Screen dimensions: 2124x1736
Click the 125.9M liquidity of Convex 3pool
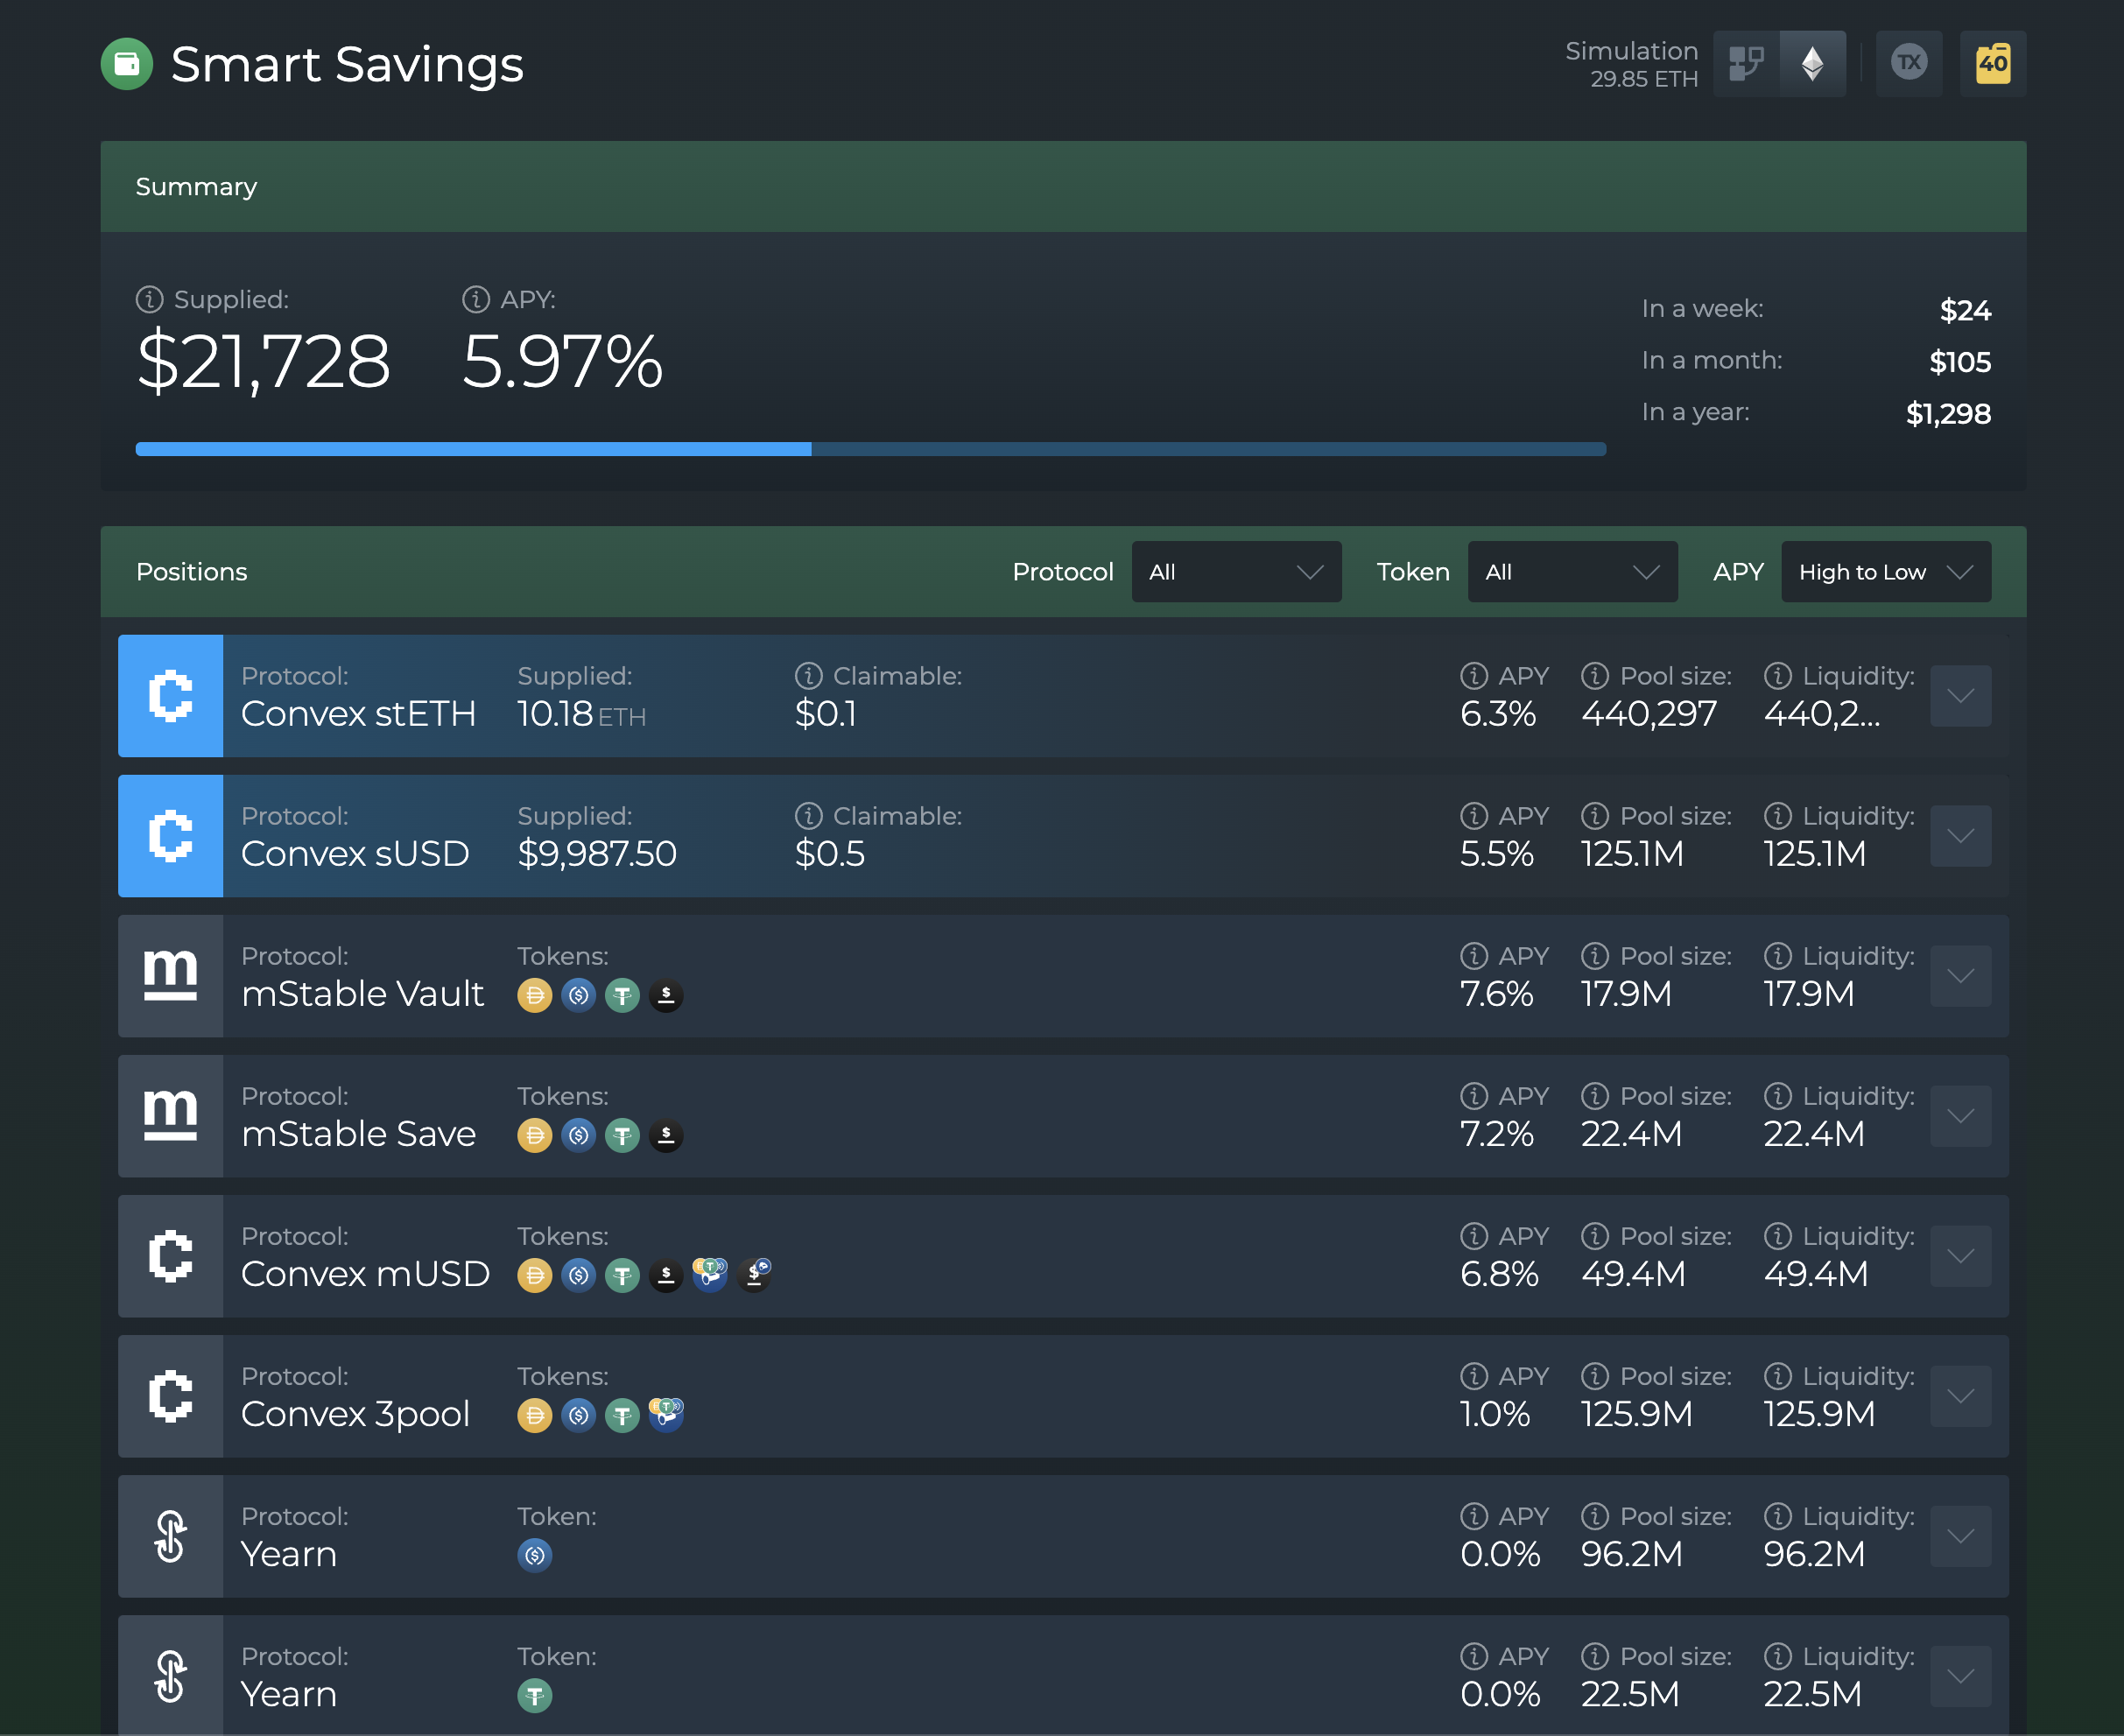click(x=1819, y=1414)
